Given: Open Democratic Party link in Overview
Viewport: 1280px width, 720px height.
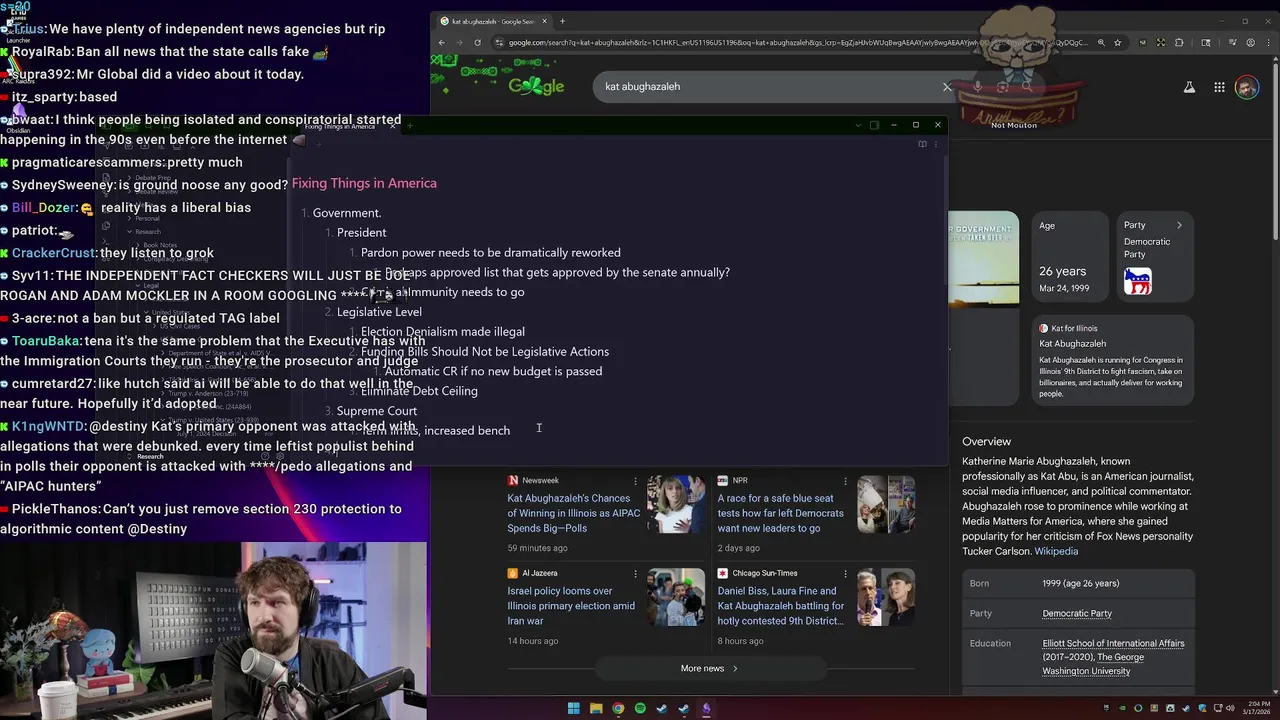Looking at the screenshot, I should click(x=1077, y=613).
